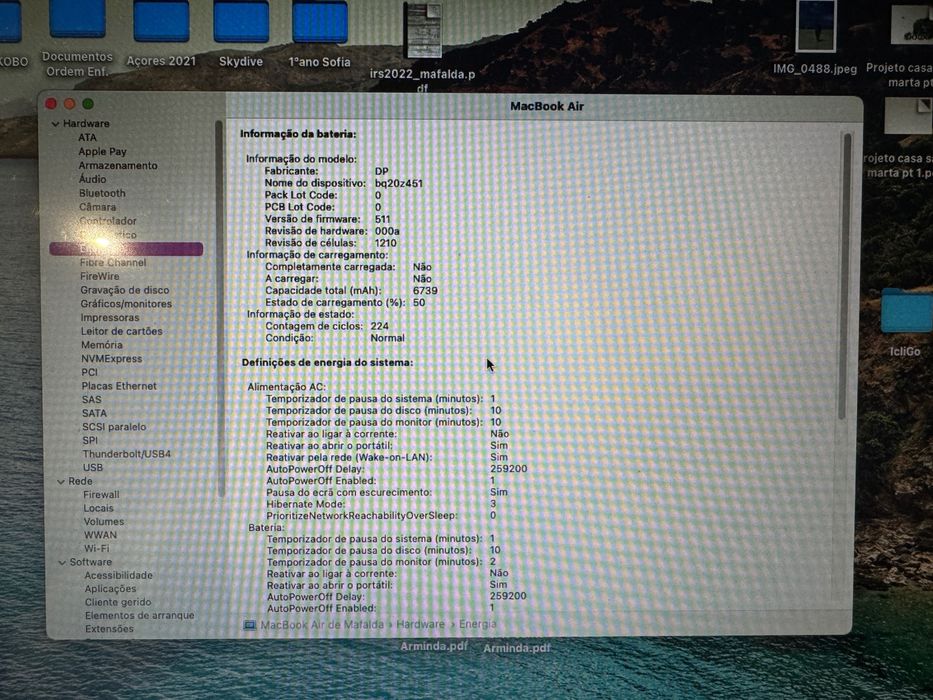
Task: Select Wi-Fi under Rede
Action: 96,549
